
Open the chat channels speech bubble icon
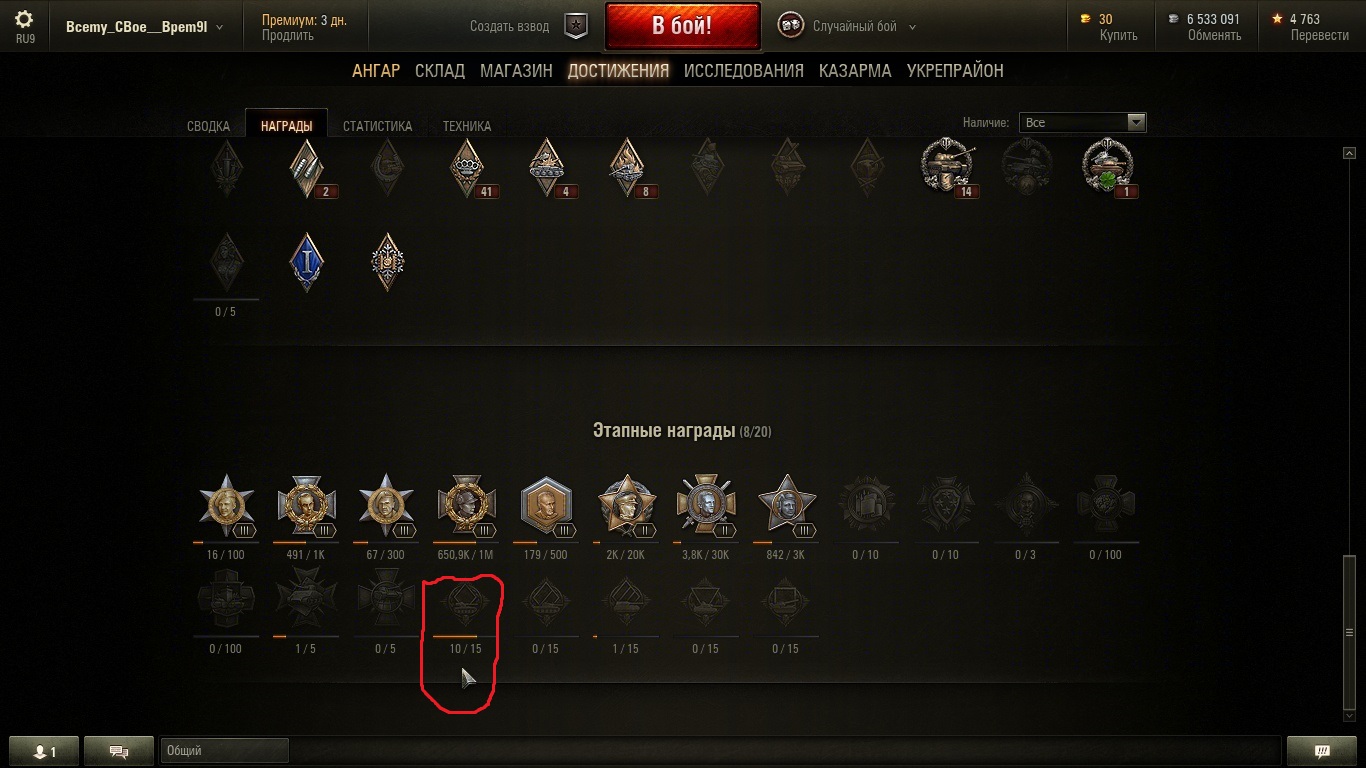pos(119,751)
